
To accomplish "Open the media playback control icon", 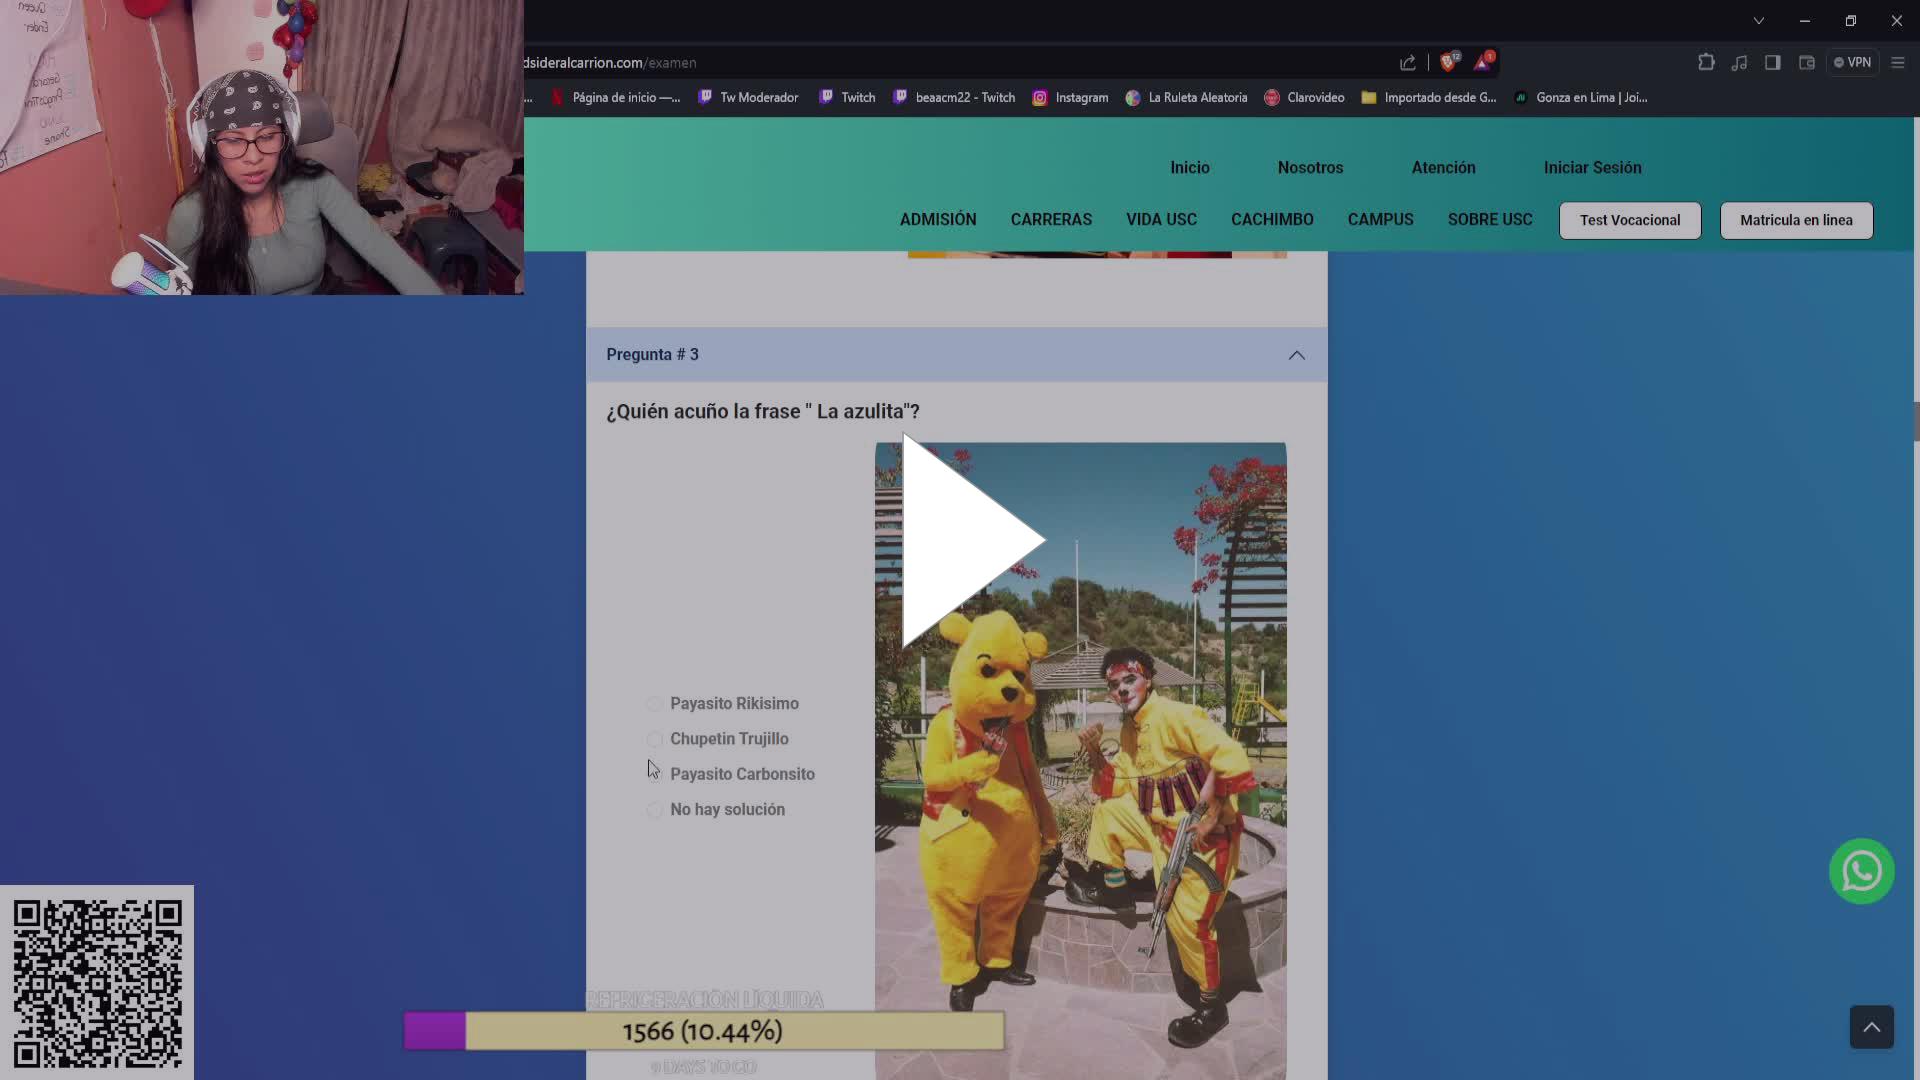I will (x=1740, y=62).
